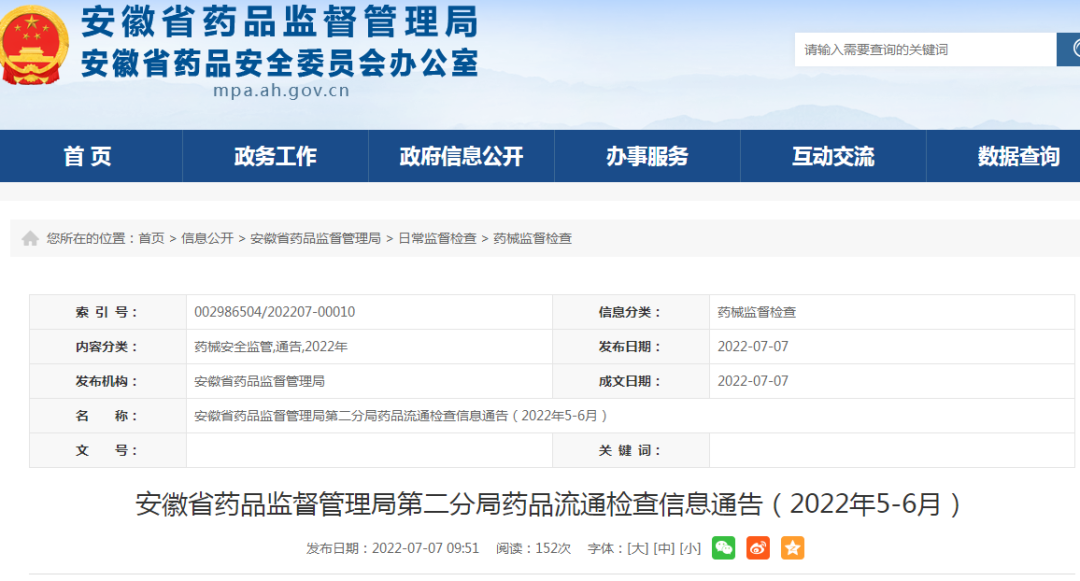The height and width of the screenshot is (581, 1080).
Task: Set font size to medium [中]
Action: (663, 549)
